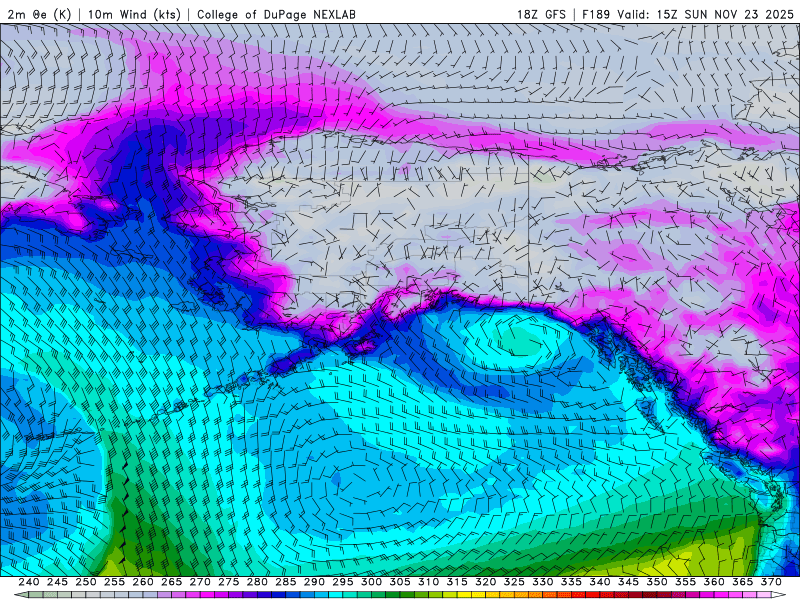Click the '10m Wind (kts)' title label
Viewport: 800px width, 600px height.
pyautogui.click(x=134, y=14)
